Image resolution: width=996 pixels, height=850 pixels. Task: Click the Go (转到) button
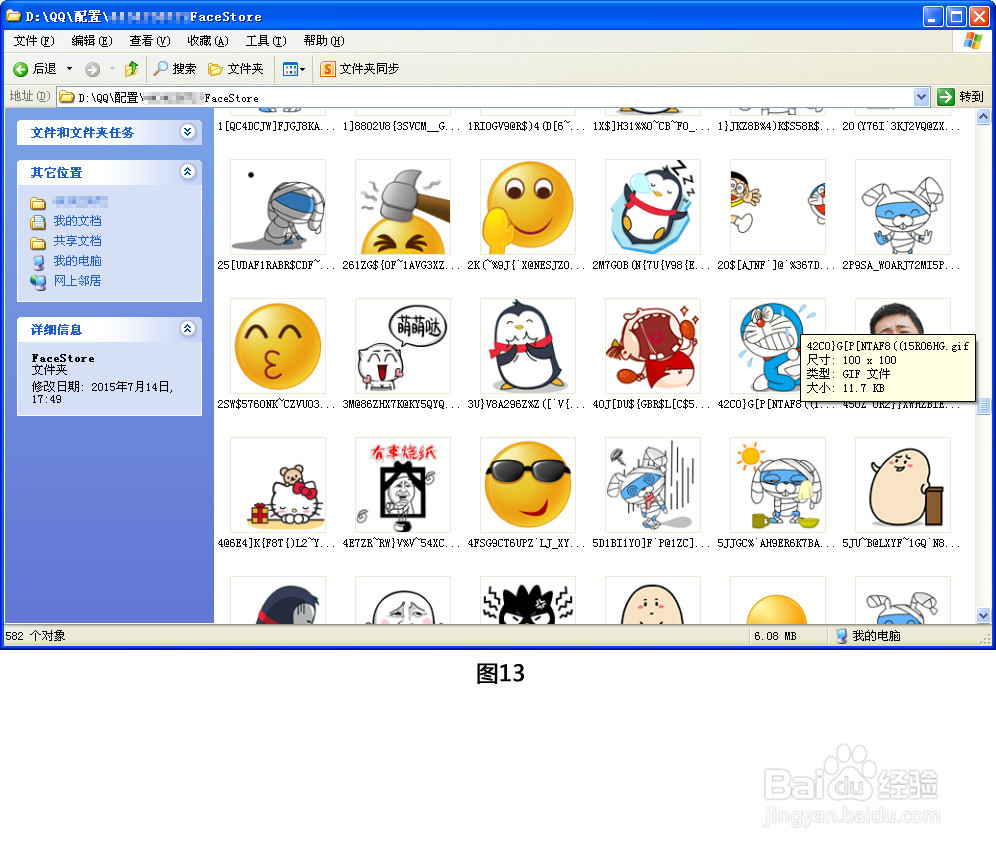coord(960,97)
